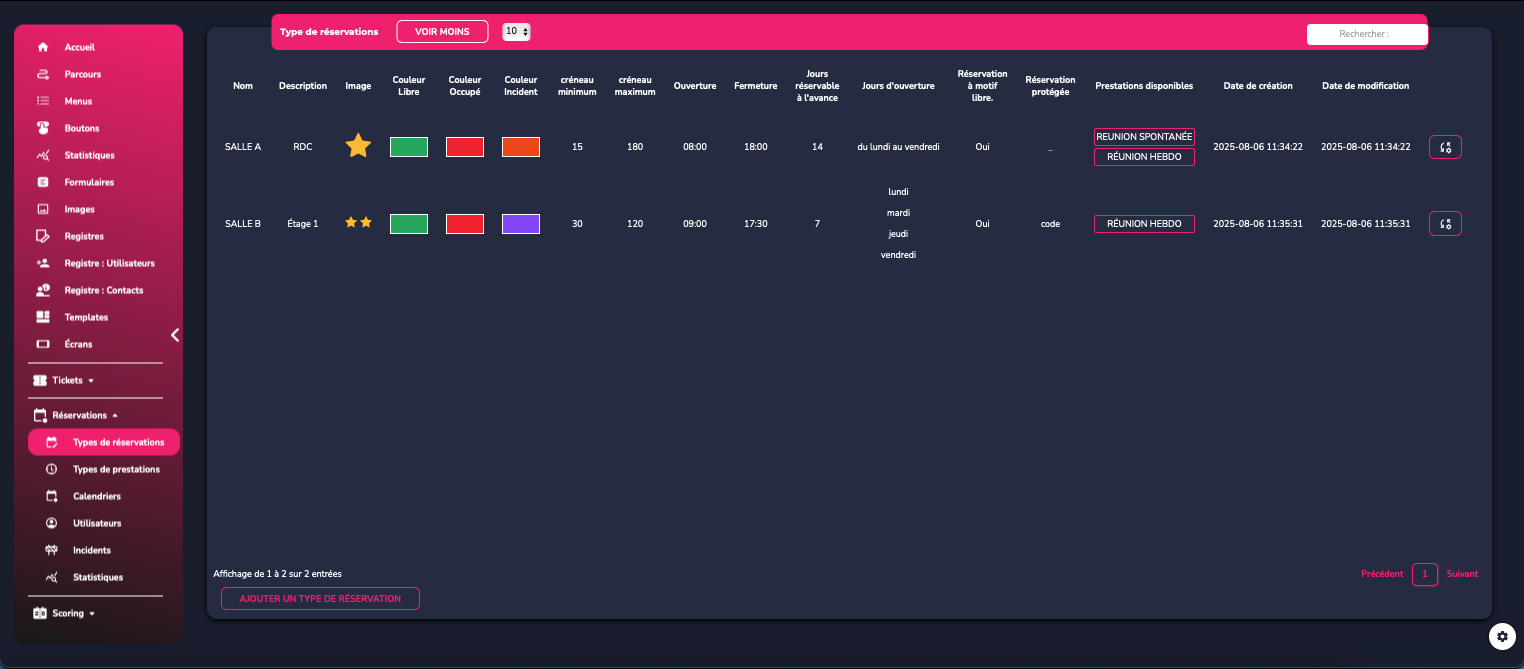This screenshot has width=1524, height=669.
Task: Go to Types de prestations
Action: coord(115,469)
